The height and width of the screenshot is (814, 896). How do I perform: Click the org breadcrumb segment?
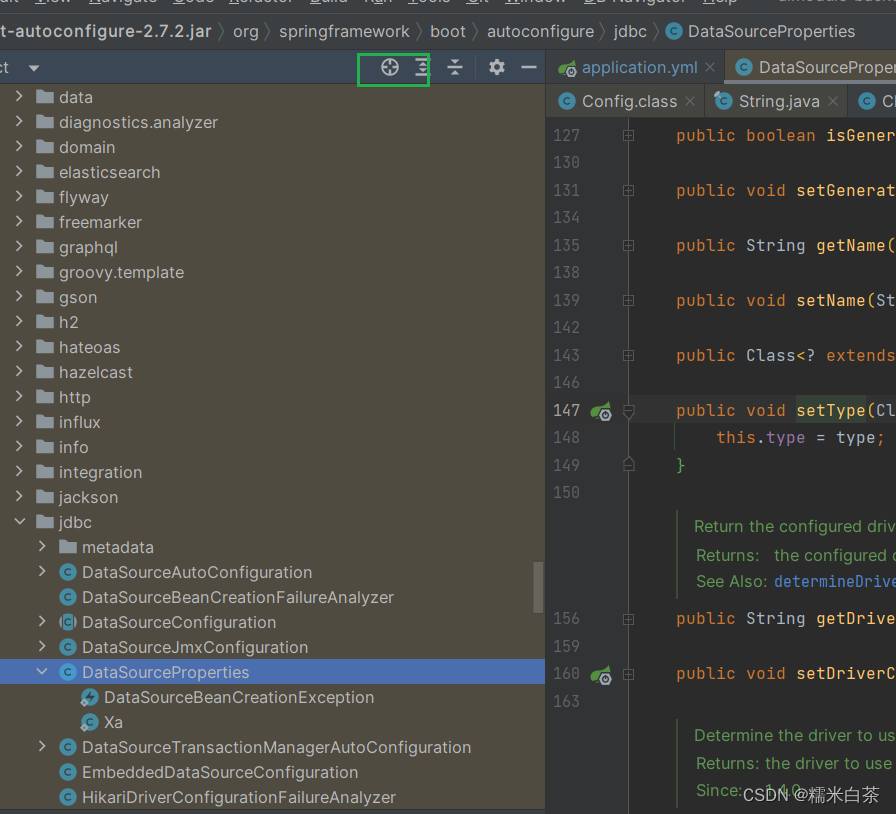pyautogui.click(x=246, y=31)
